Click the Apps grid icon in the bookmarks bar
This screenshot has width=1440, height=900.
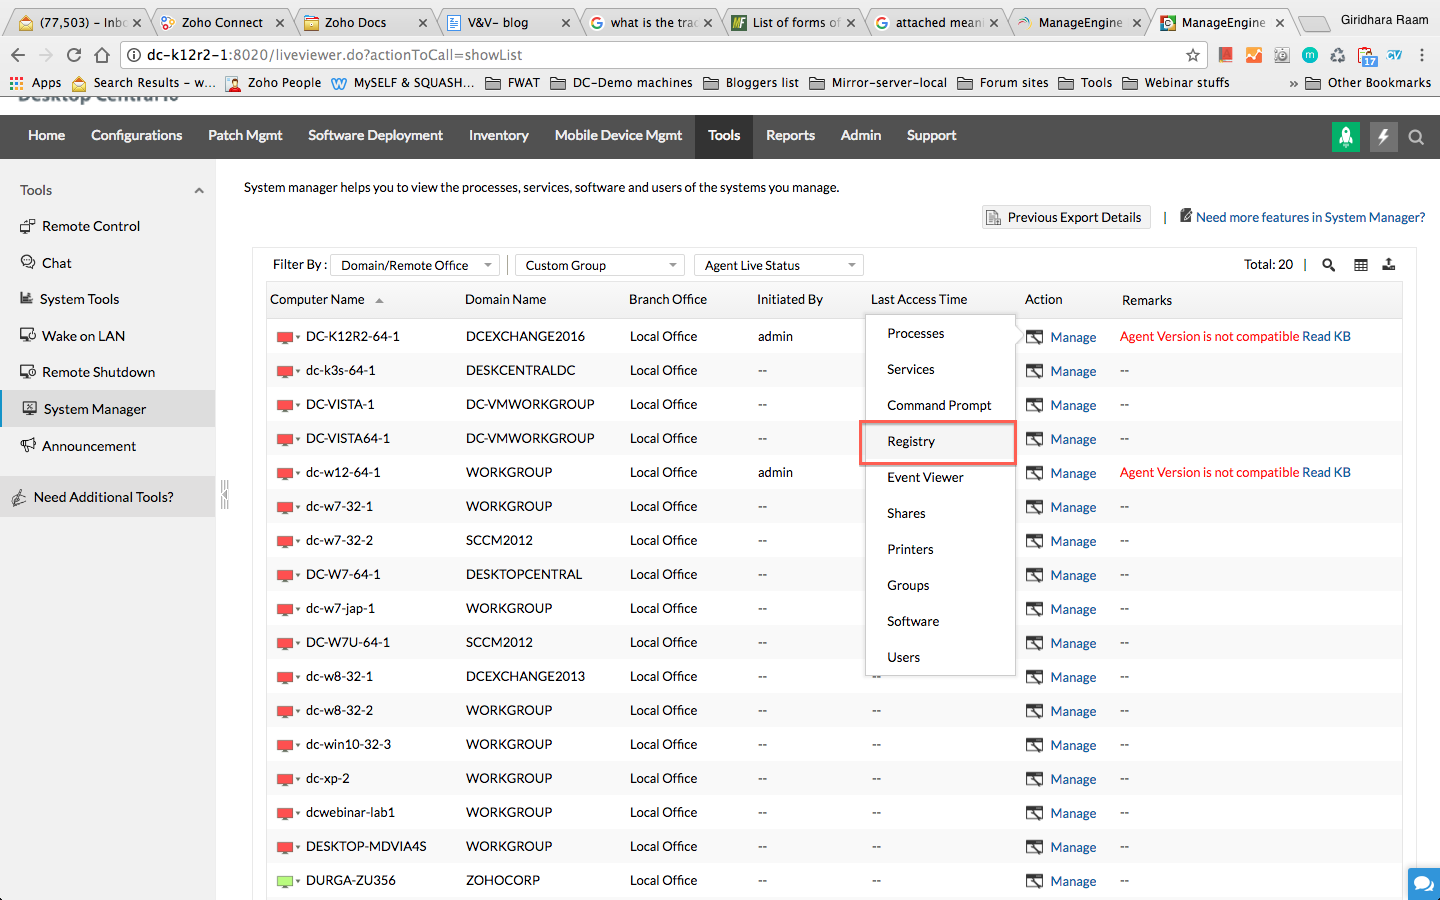tap(16, 83)
